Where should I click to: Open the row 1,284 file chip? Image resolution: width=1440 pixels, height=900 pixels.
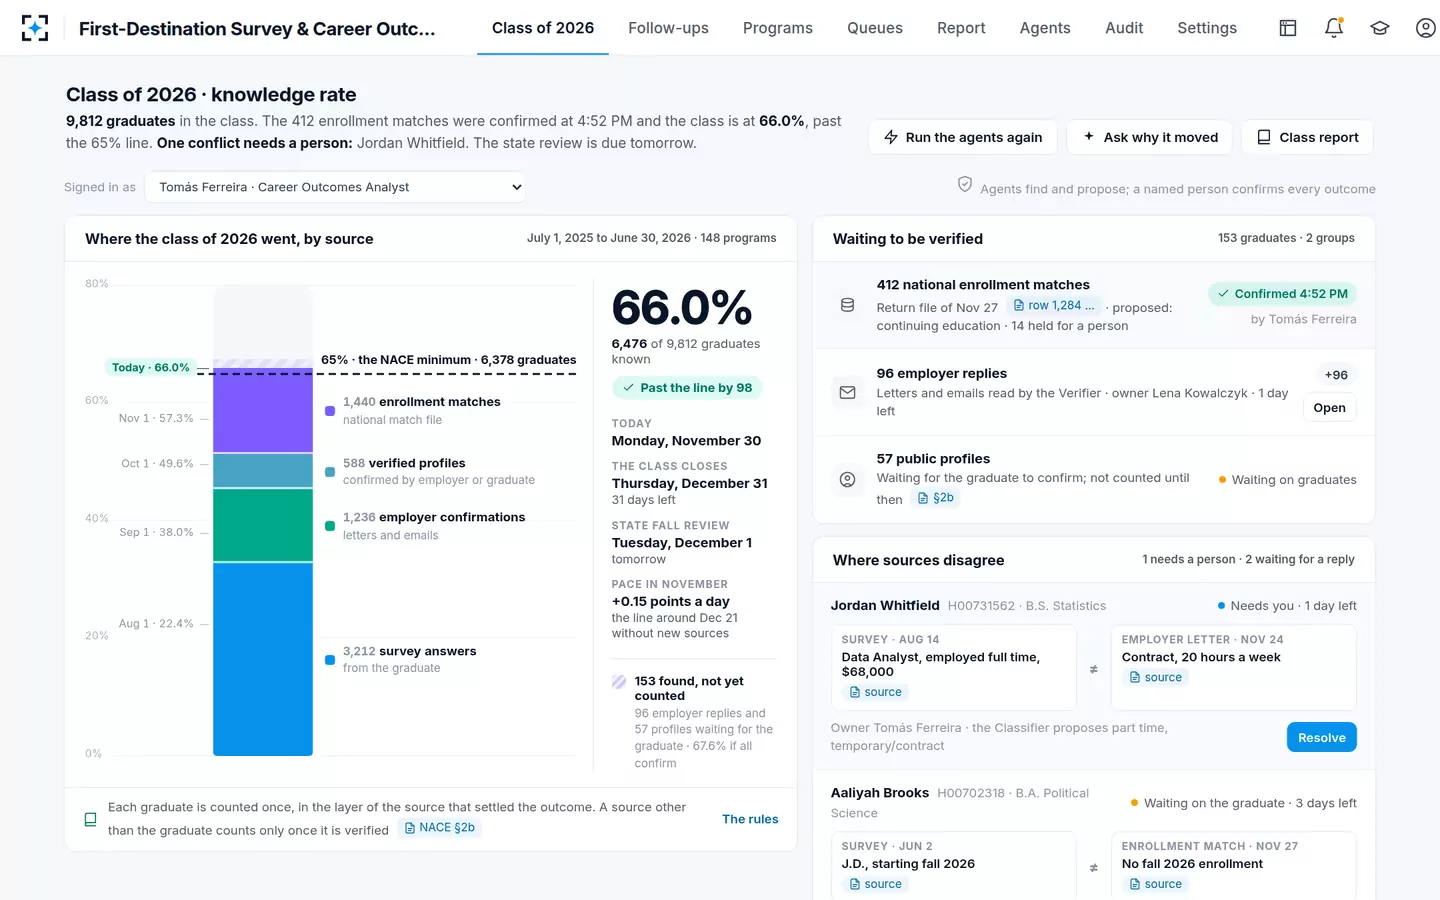coord(1054,306)
